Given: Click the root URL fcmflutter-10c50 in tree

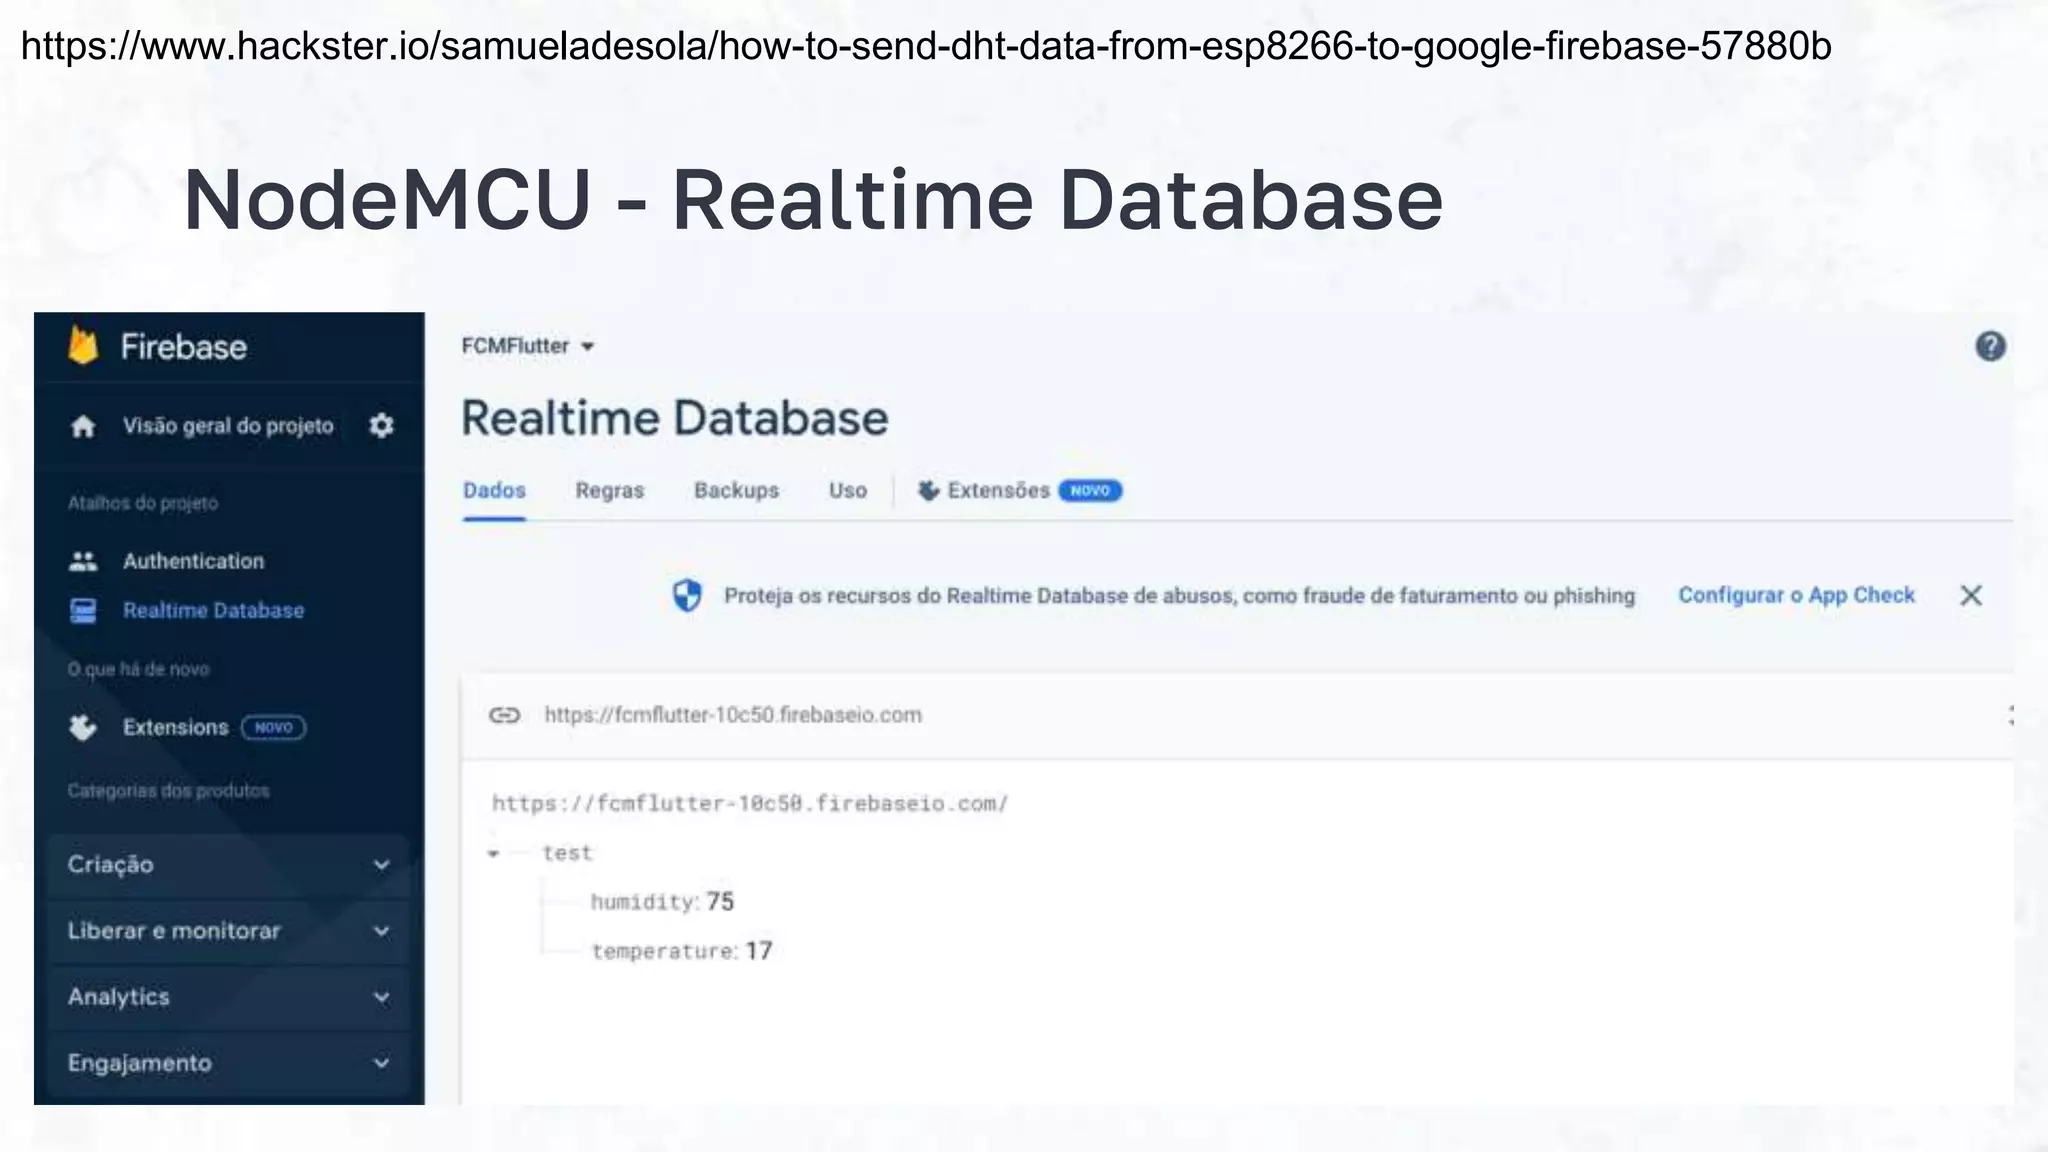Looking at the screenshot, I should pos(750,804).
